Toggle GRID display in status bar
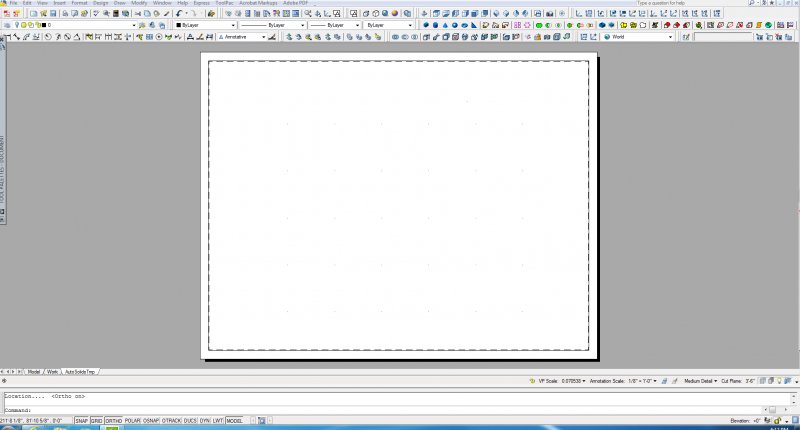Screen dimensions: 800x430 click(96, 421)
